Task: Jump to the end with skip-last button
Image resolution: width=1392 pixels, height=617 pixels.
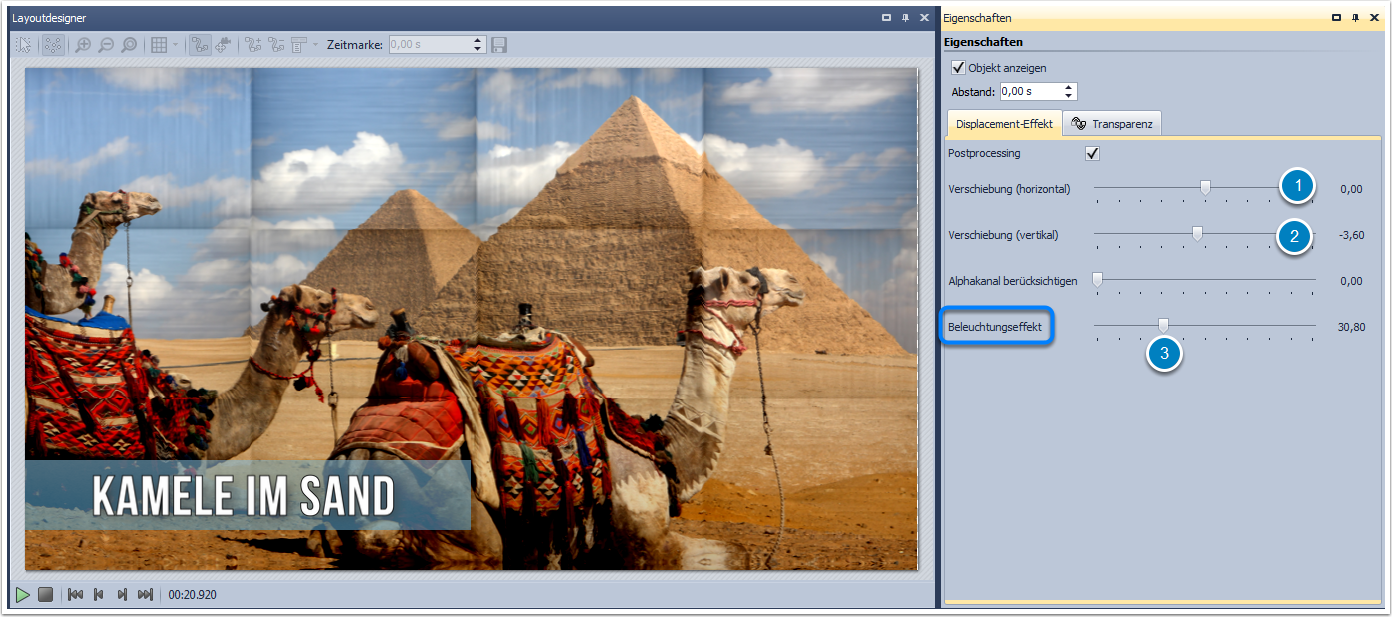Action: (145, 595)
